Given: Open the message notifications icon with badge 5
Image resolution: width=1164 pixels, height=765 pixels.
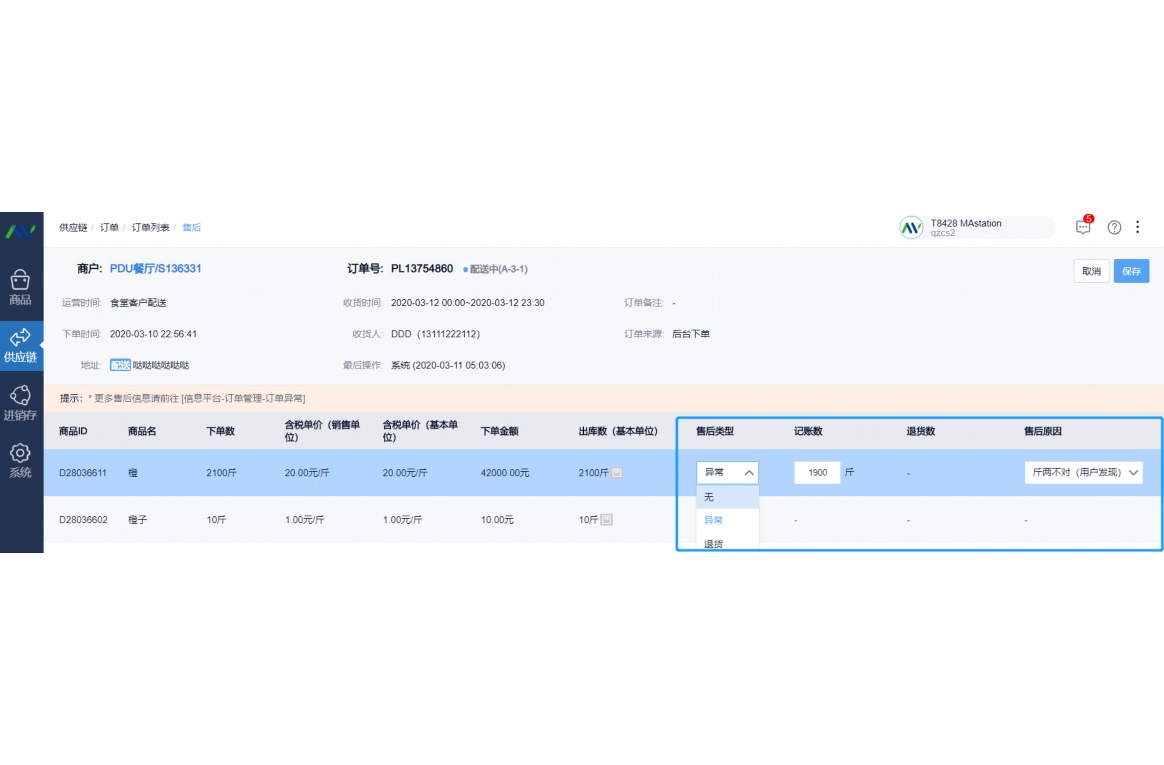Looking at the screenshot, I should 1082,228.
